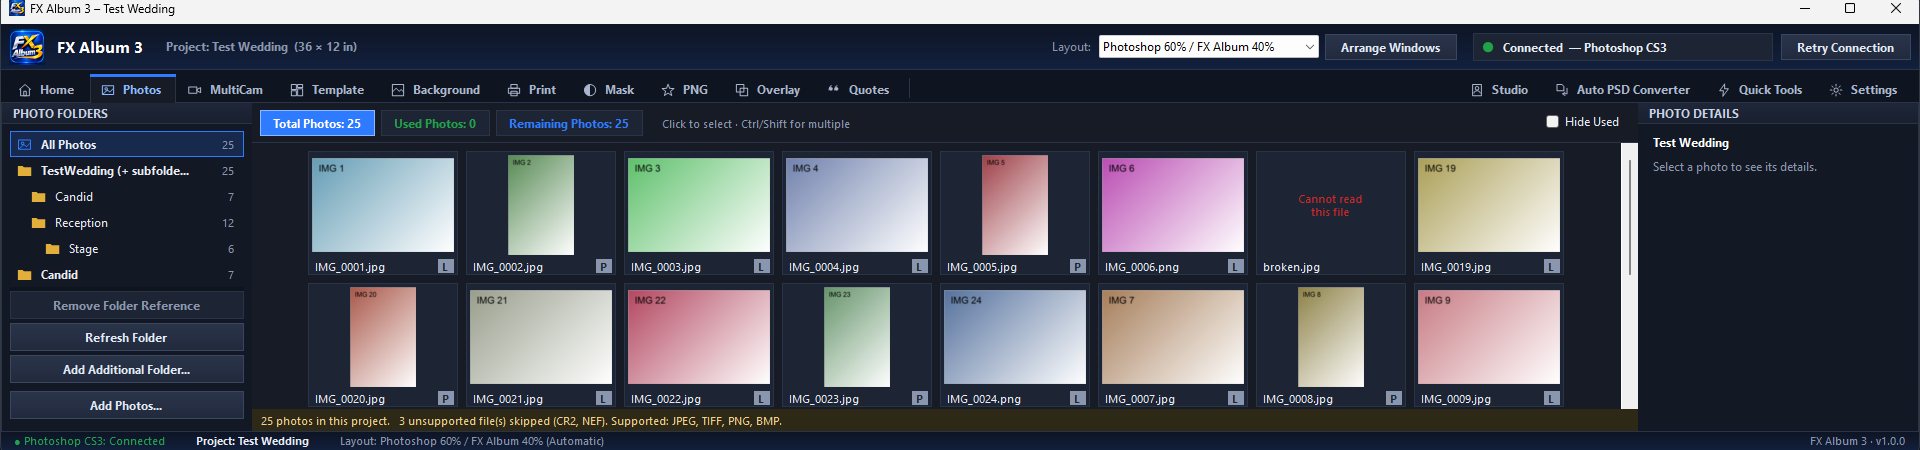Image resolution: width=1920 pixels, height=450 pixels.
Task: Select IMG_0003.jpg thumbnail
Action: click(x=699, y=213)
